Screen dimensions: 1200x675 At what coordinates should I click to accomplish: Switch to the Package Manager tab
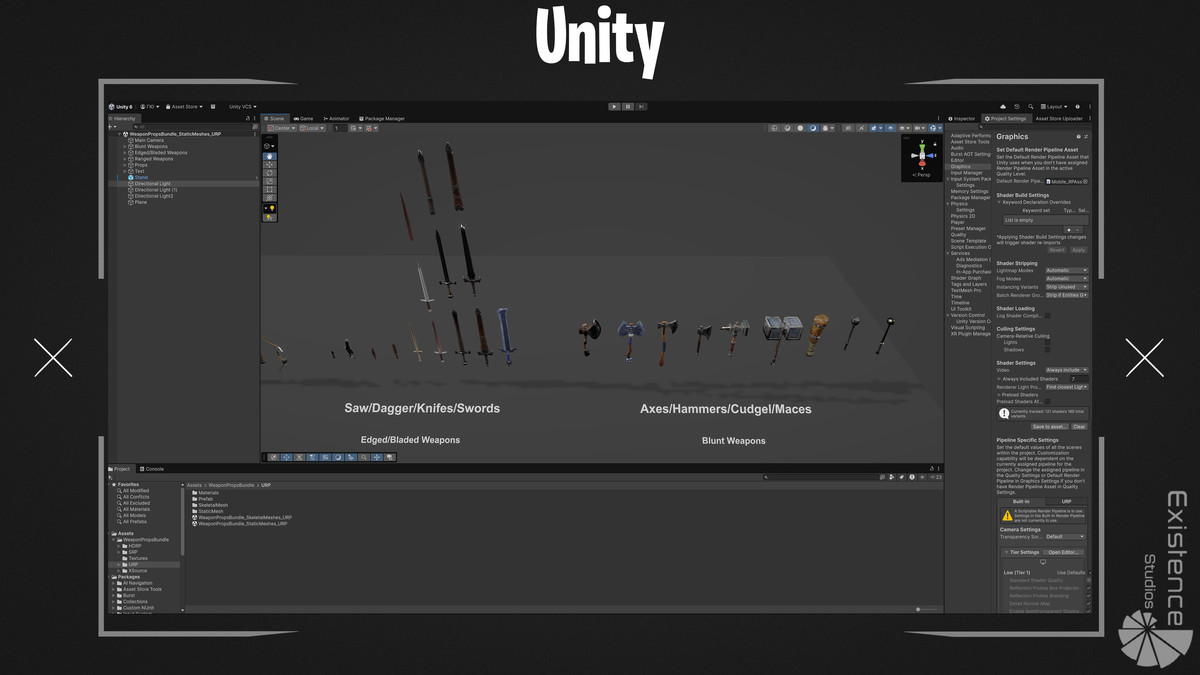tap(382, 118)
